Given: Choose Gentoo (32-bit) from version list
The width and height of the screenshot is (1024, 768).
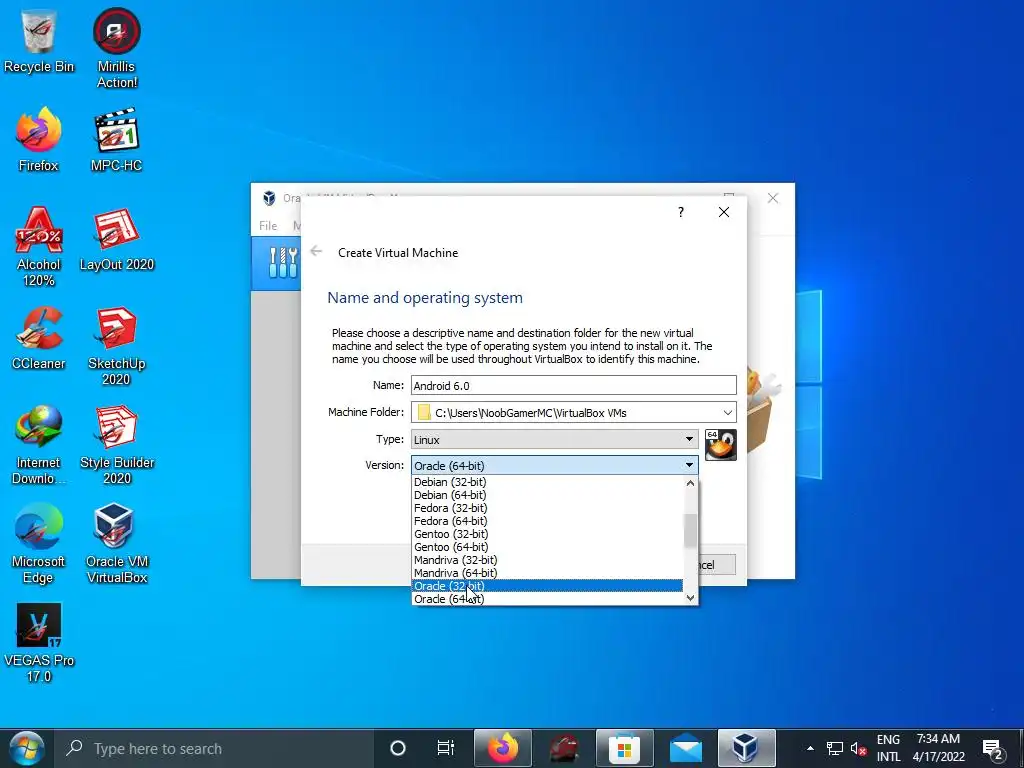Looking at the screenshot, I should coord(547,534).
